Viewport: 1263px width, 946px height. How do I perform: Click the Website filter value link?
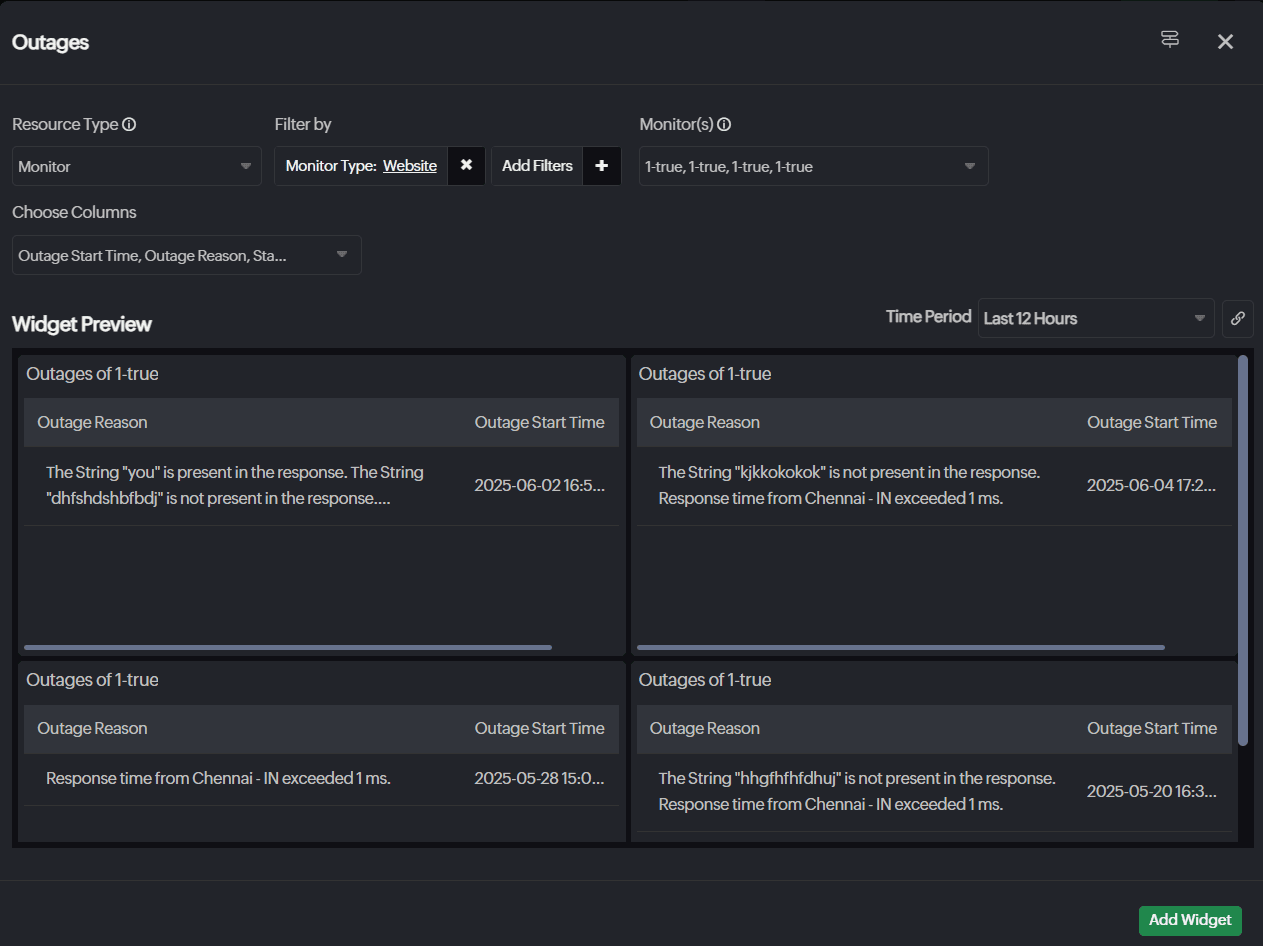(409, 166)
